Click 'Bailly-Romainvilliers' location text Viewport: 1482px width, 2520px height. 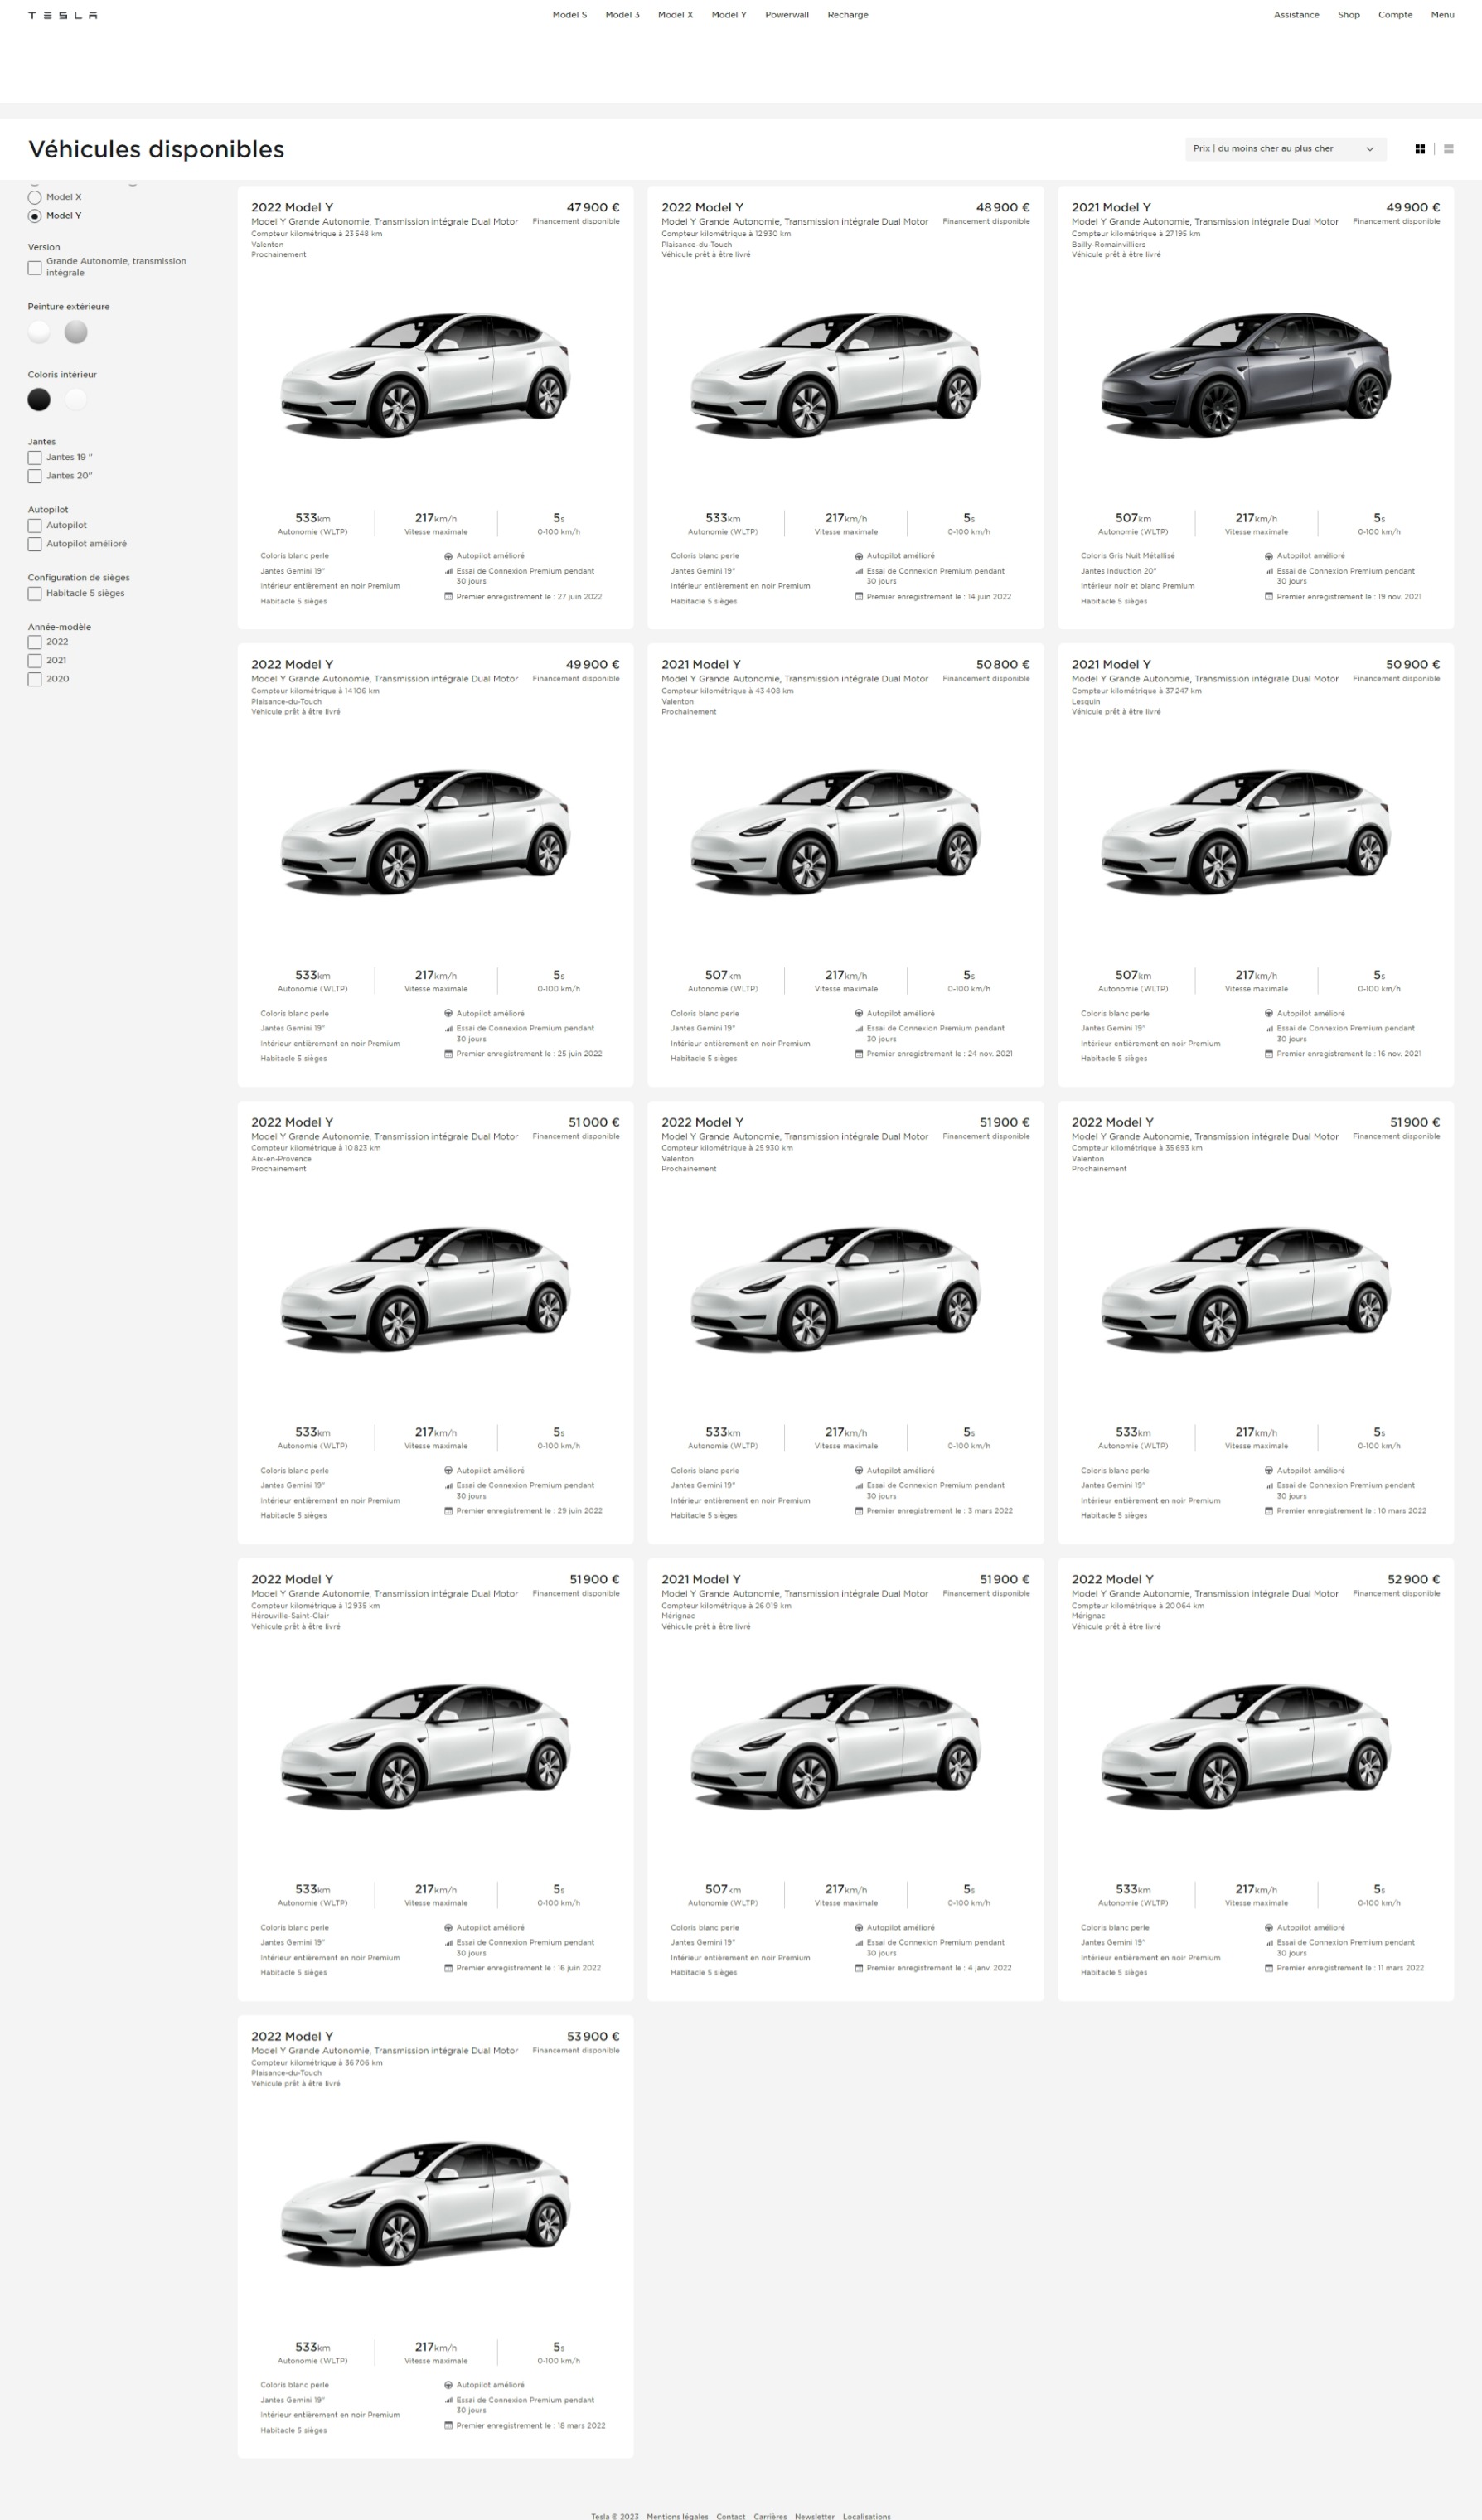[x=1109, y=244]
